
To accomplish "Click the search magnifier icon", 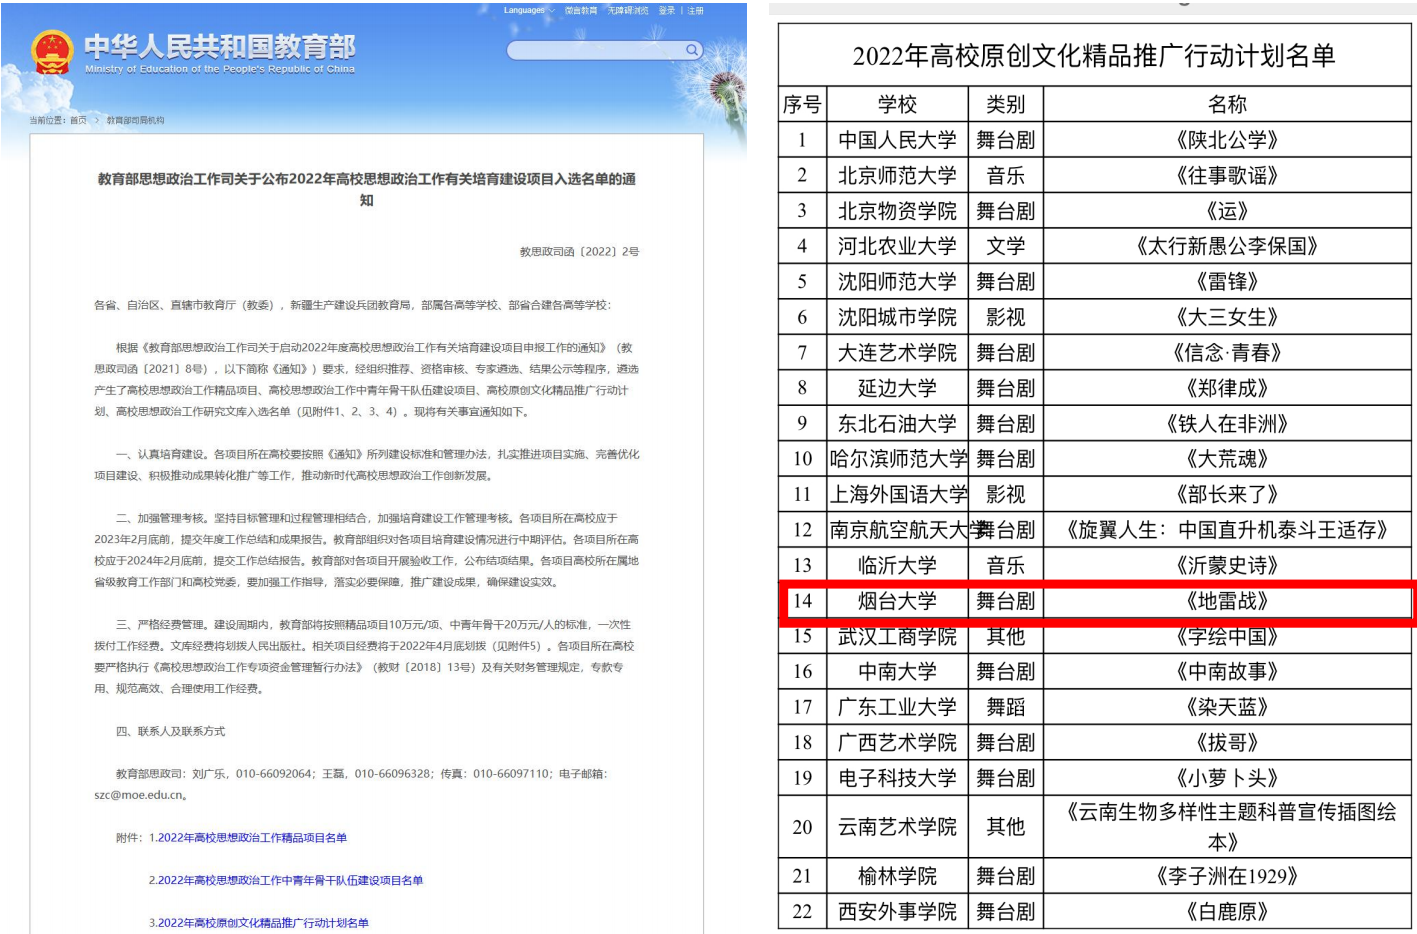I will click(x=692, y=50).
